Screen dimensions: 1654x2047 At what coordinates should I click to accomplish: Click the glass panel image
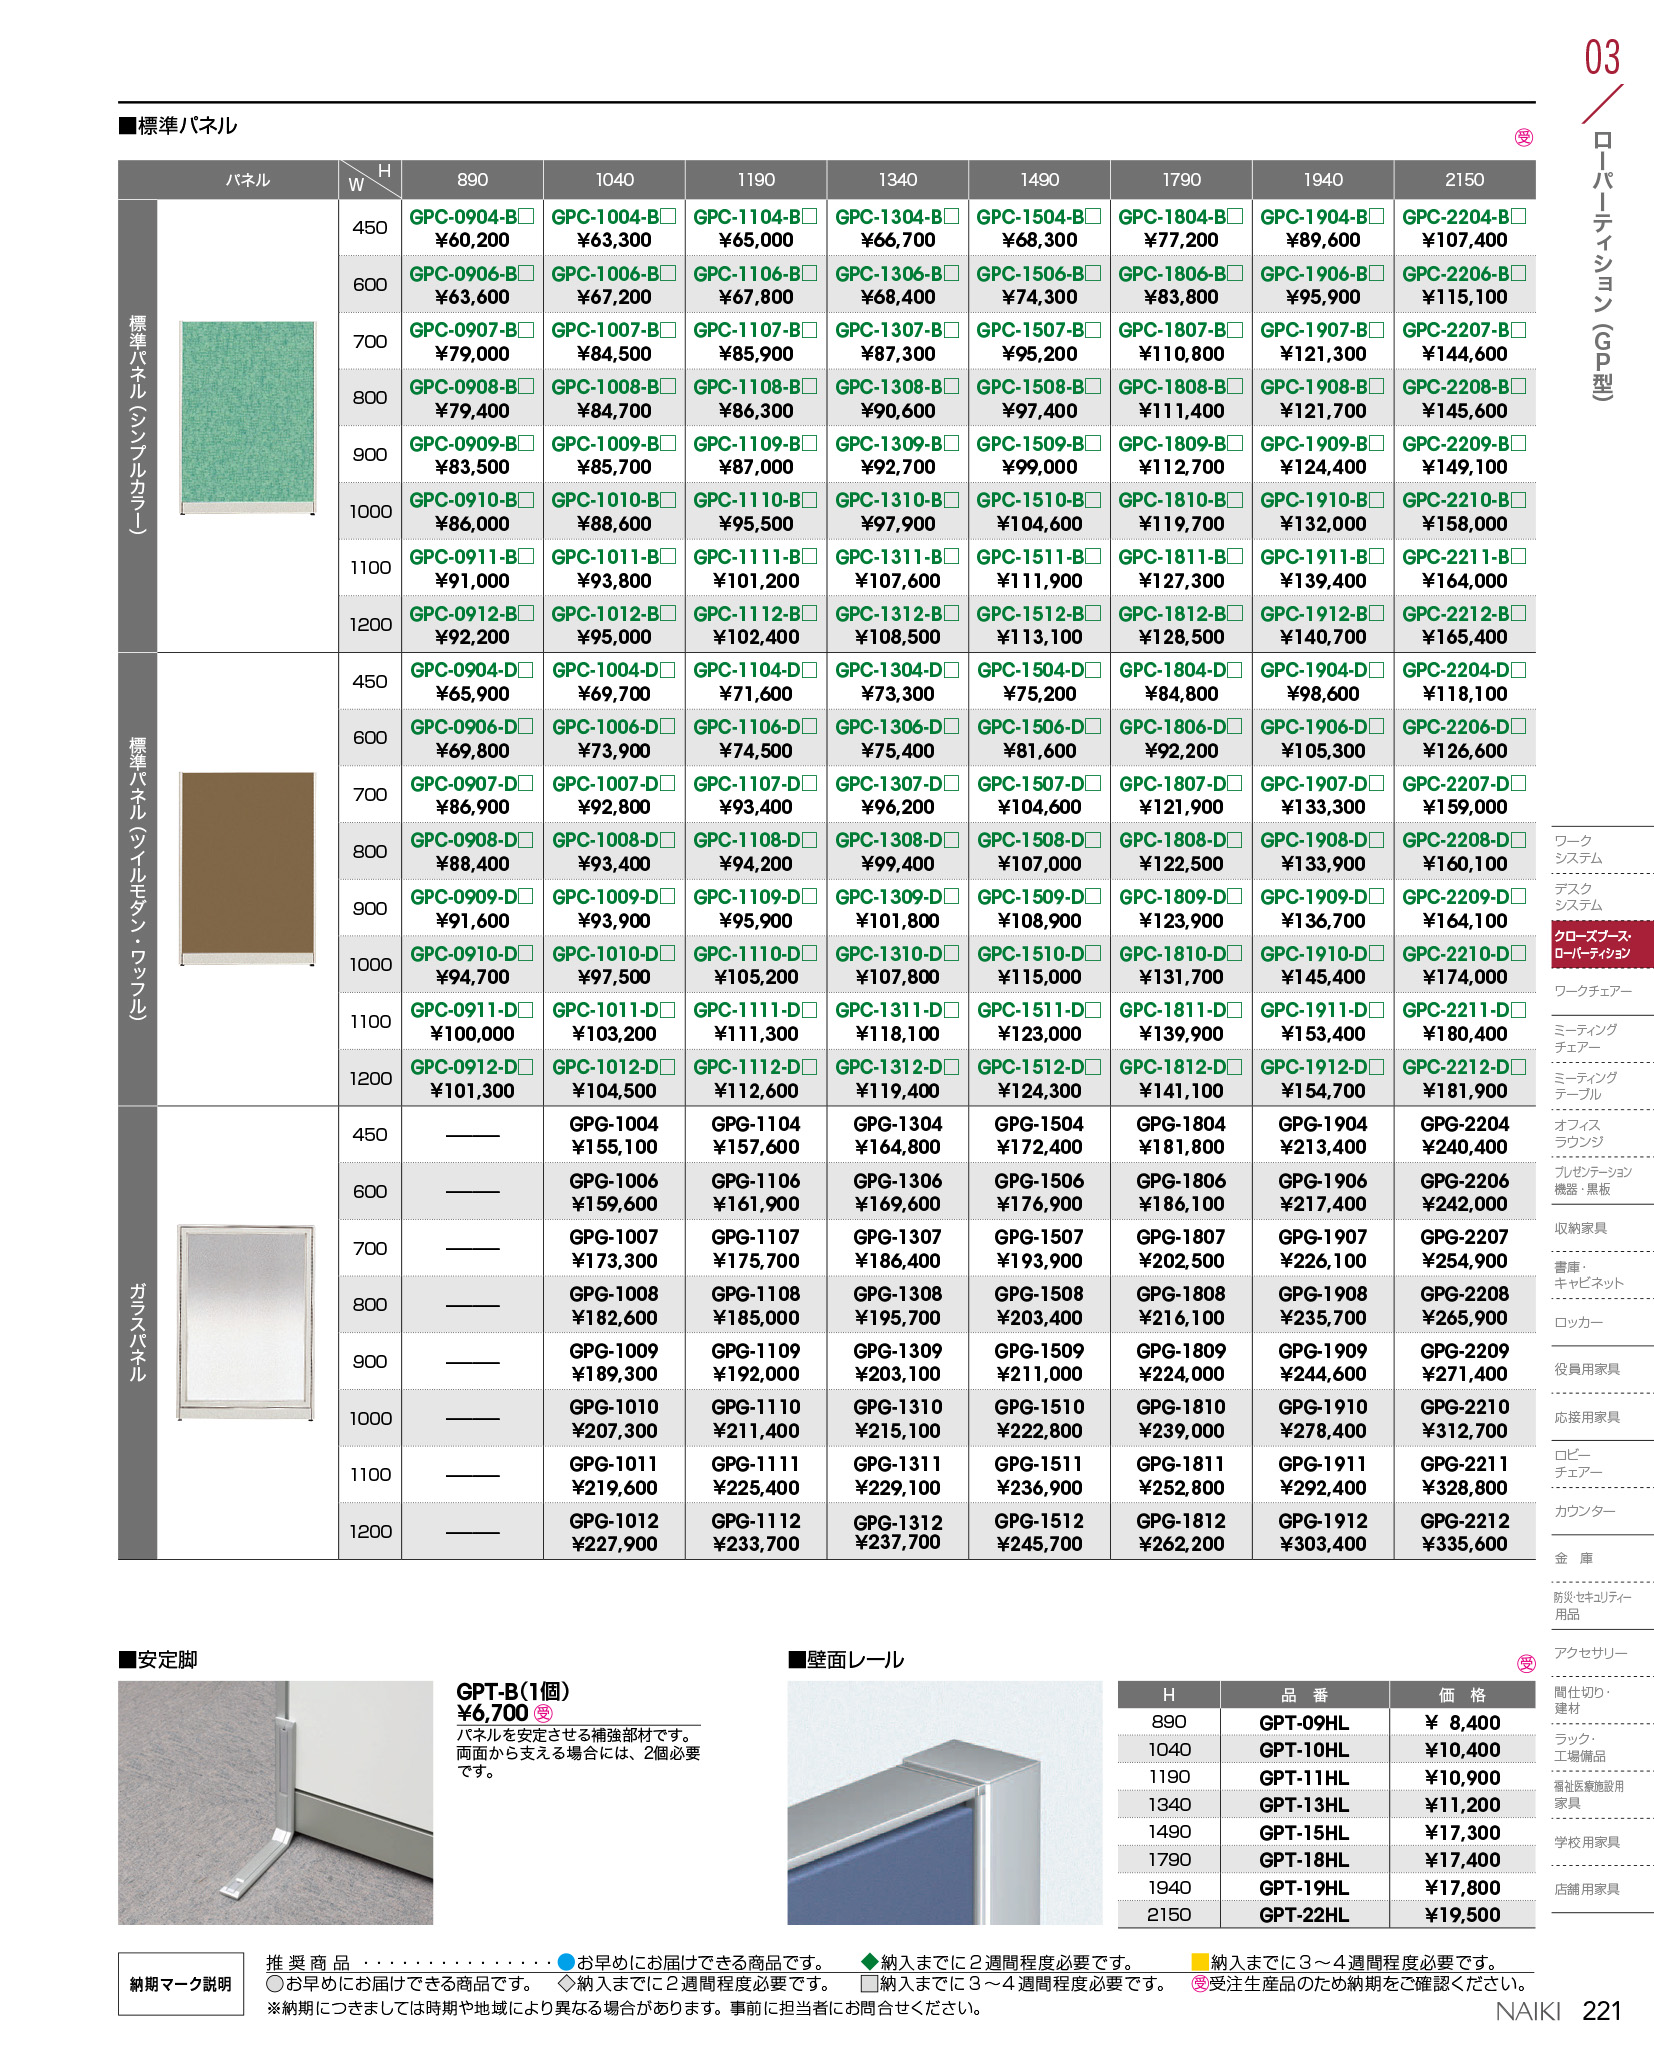point(246,1321)
